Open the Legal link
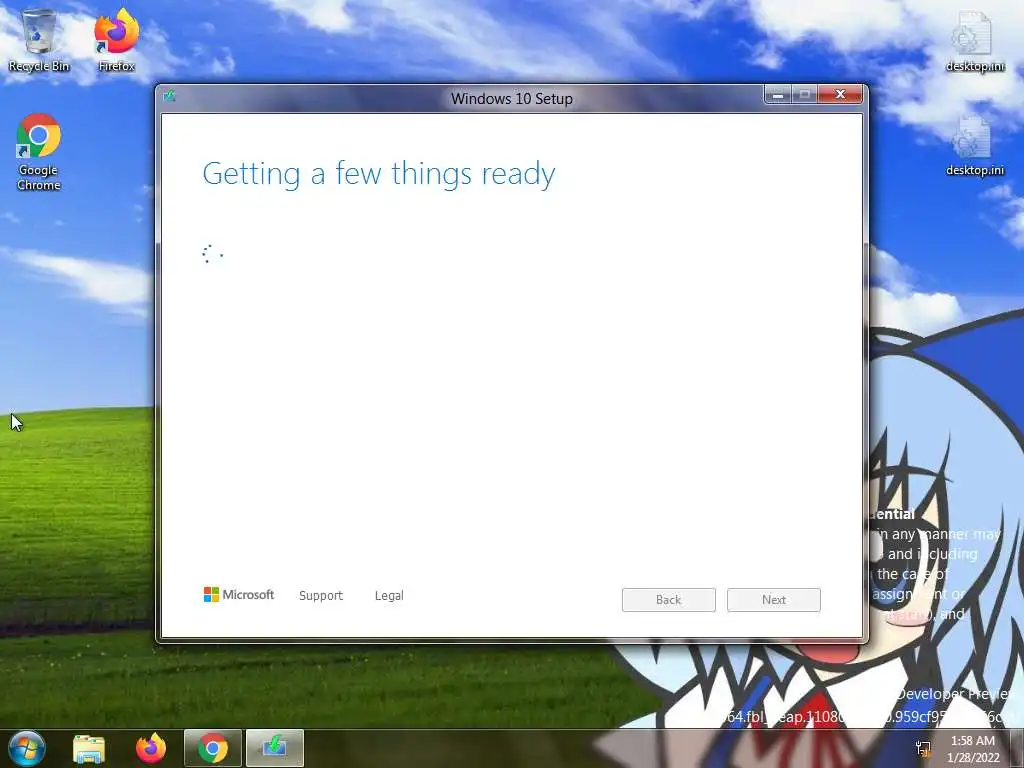The image size is (1024, 768). (389, 596)
